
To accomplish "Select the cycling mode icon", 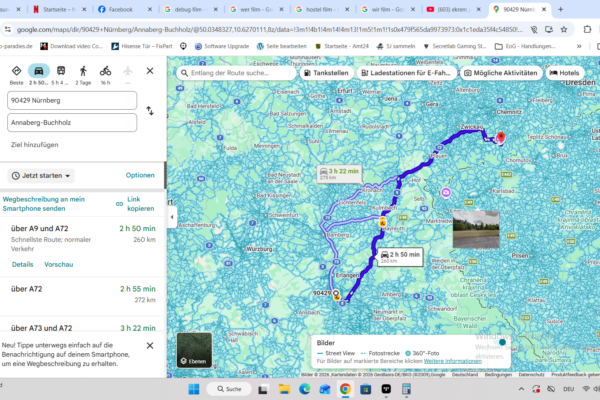I will (105, 71).
